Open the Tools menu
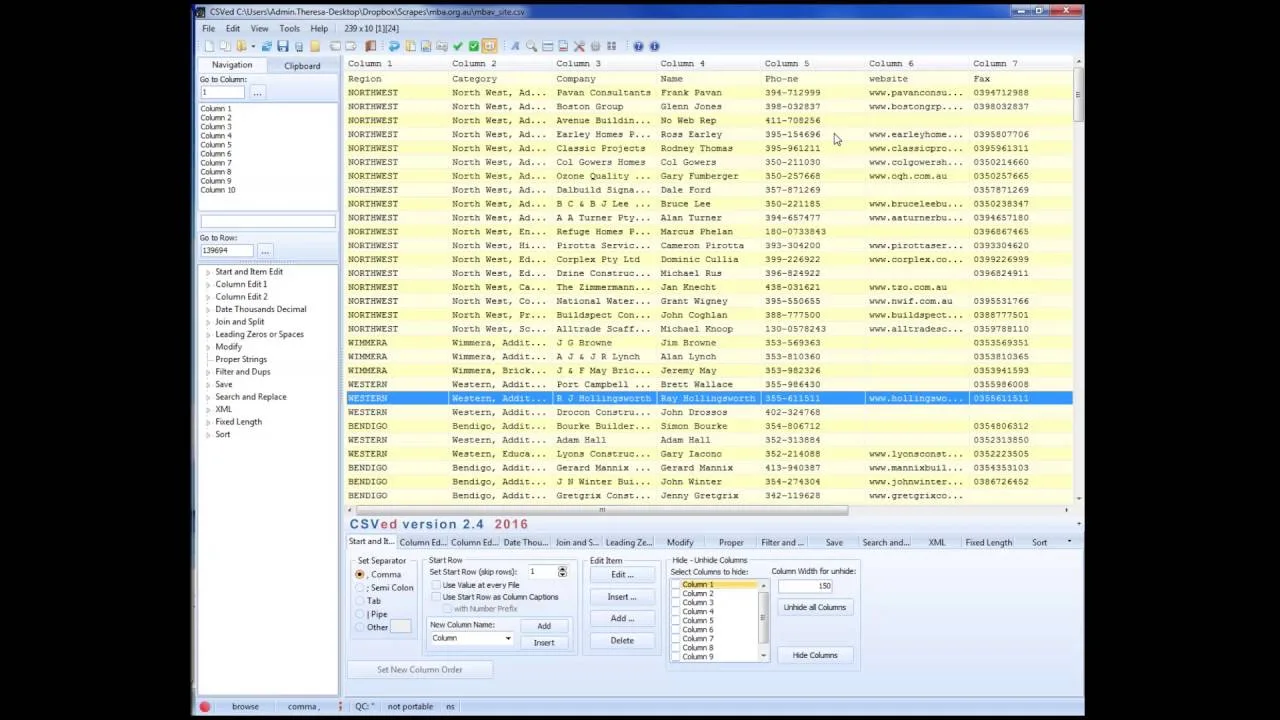The image size is (1280, 720). click(289, 28)
